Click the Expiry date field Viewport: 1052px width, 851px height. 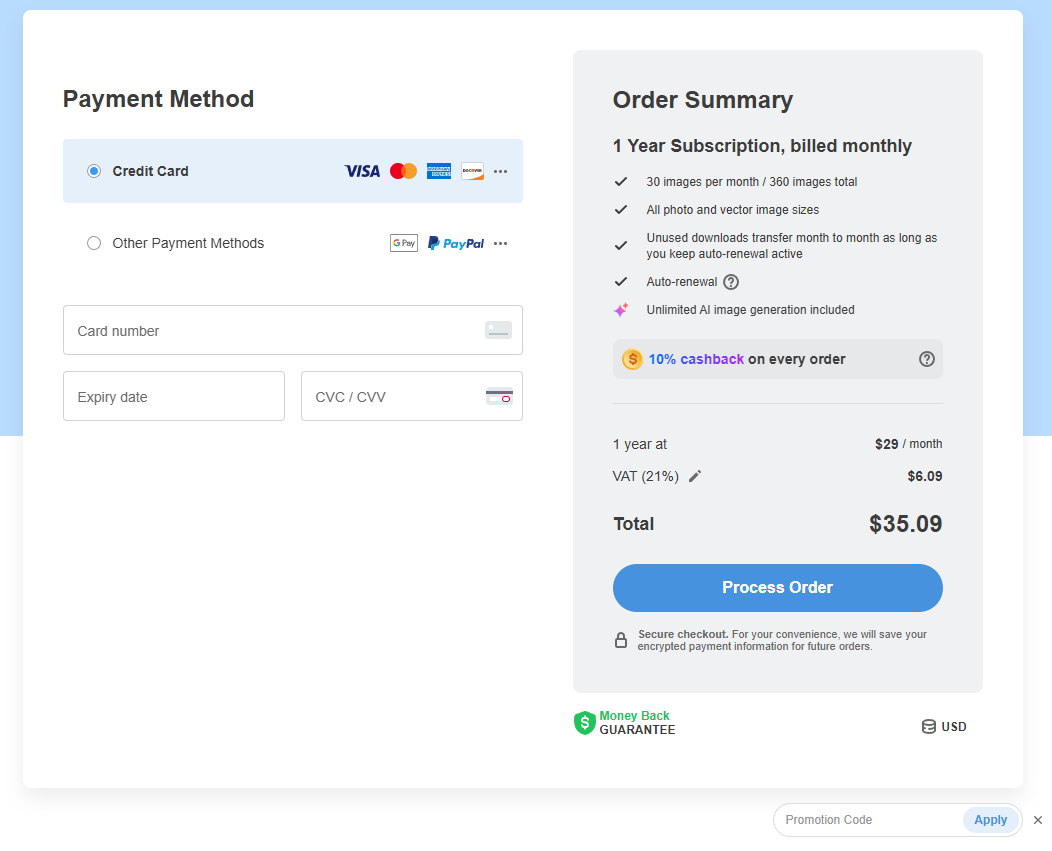click(174, 397)
